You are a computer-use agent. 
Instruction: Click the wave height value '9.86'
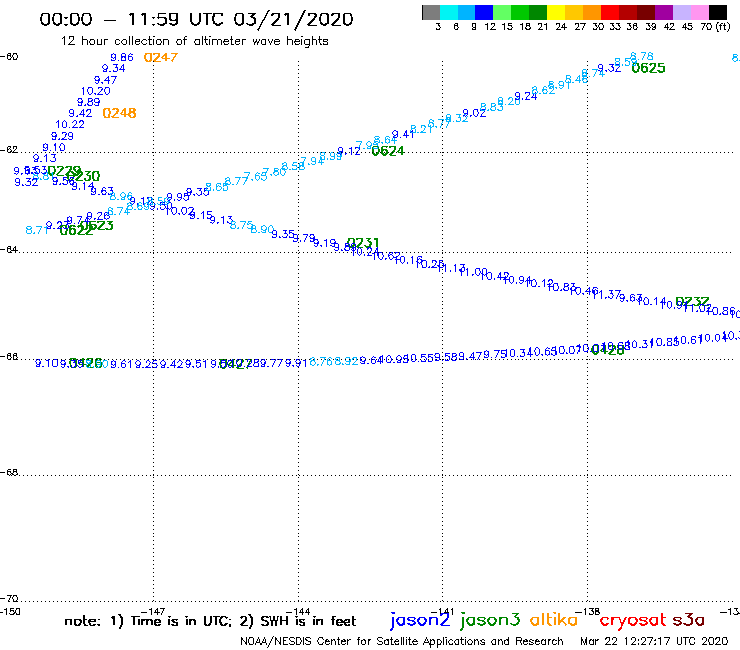coord(122,58)
